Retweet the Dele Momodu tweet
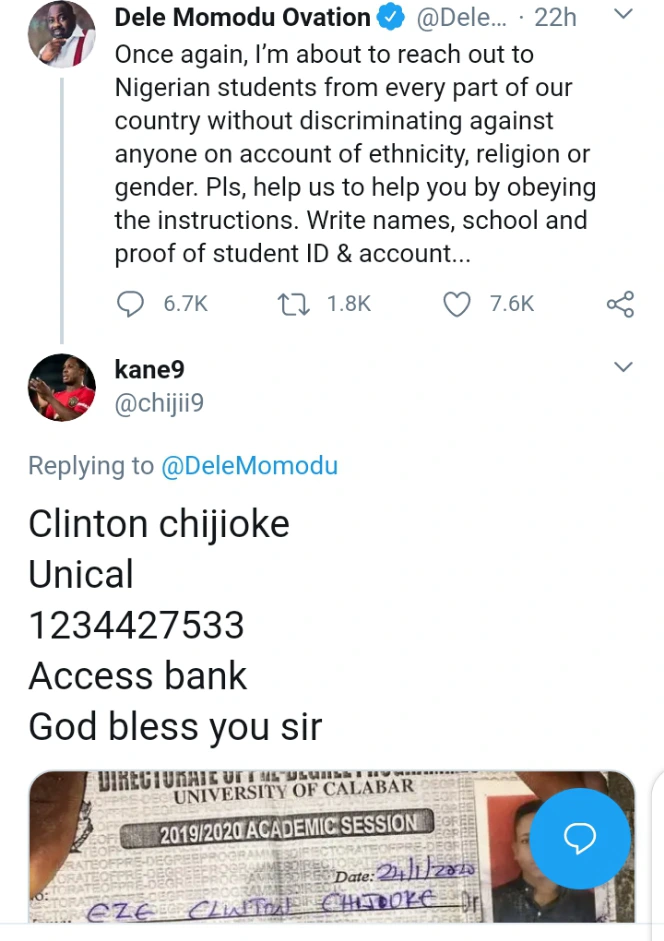Viewport: 664px width, 941px height. pos(294,304)
